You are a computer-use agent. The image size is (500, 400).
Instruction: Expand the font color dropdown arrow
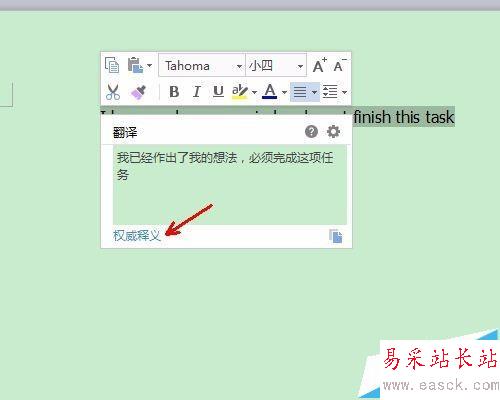(284, 92)
